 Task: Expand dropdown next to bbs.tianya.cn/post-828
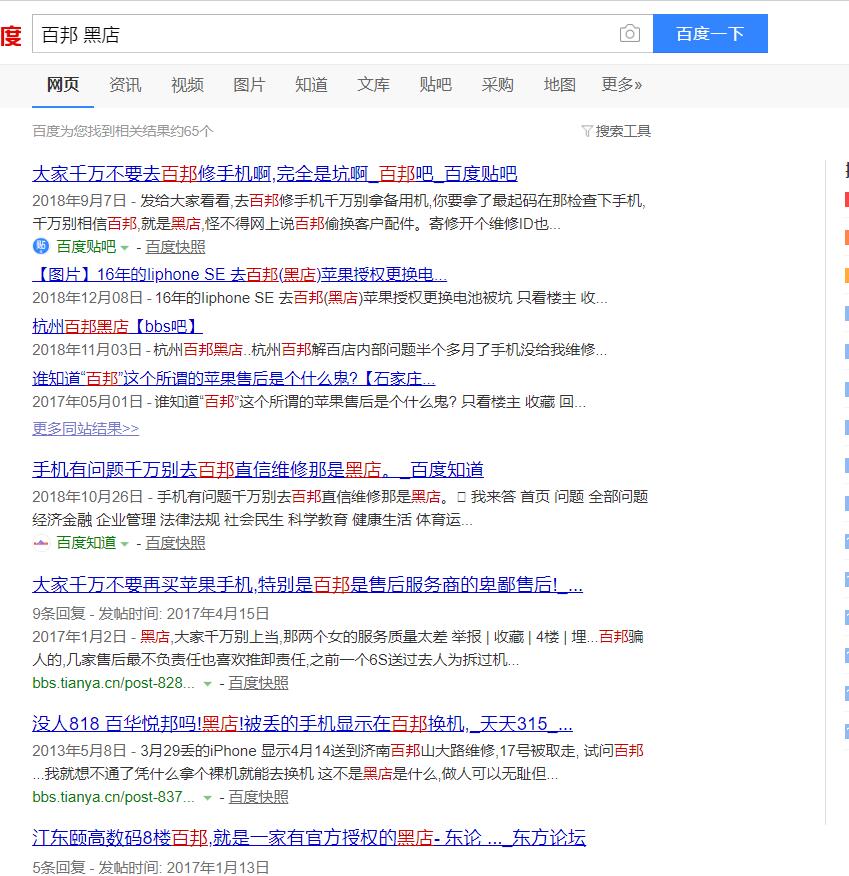coord(207,684)
